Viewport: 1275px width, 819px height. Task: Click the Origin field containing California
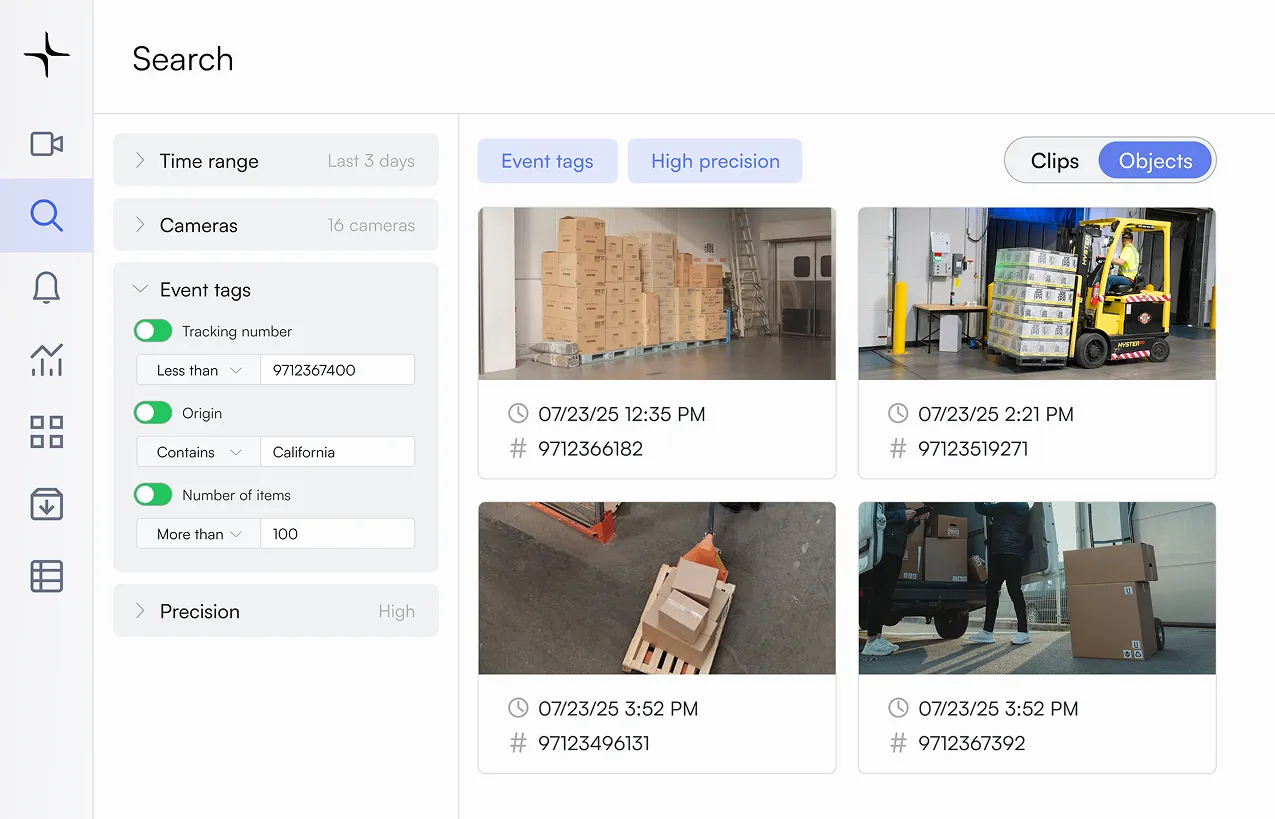tap(337, 452)
